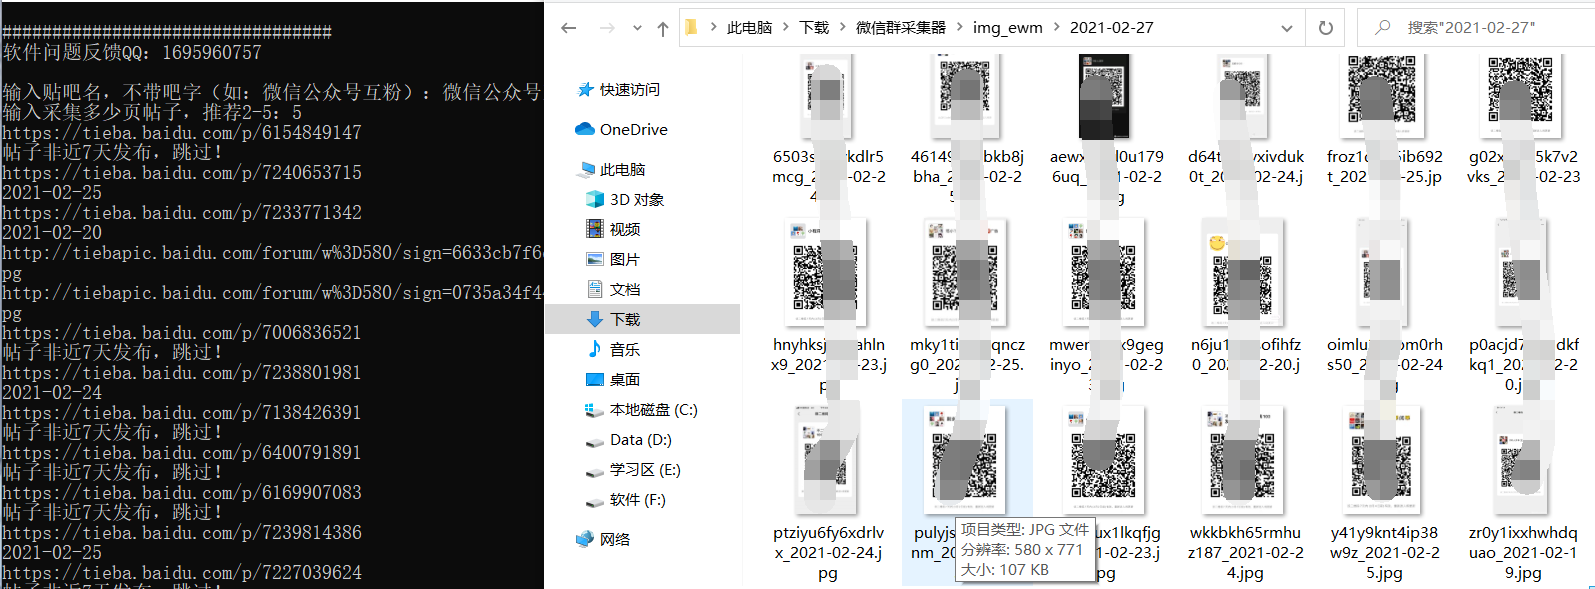Click console URL ending 7006836521

click(x=181, y=333)
